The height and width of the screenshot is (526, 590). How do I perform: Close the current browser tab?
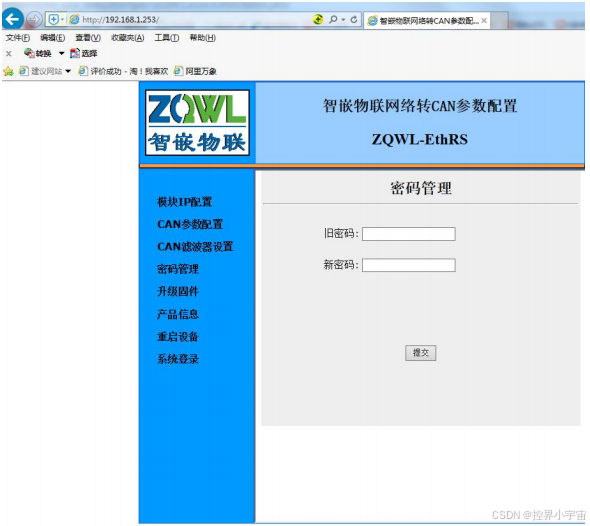[484, 21]
